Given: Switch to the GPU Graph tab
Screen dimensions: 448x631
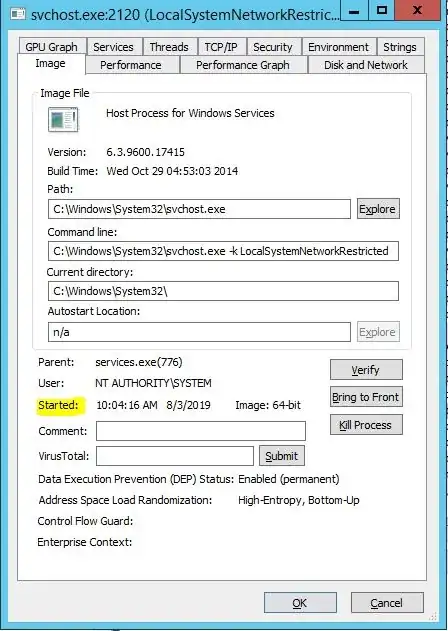Looking at the screenshot, I should 52,47.
